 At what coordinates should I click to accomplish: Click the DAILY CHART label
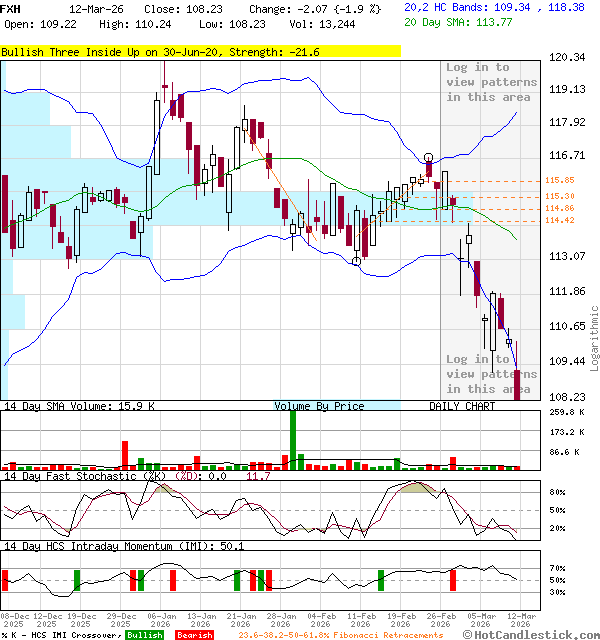click(462, 406)
